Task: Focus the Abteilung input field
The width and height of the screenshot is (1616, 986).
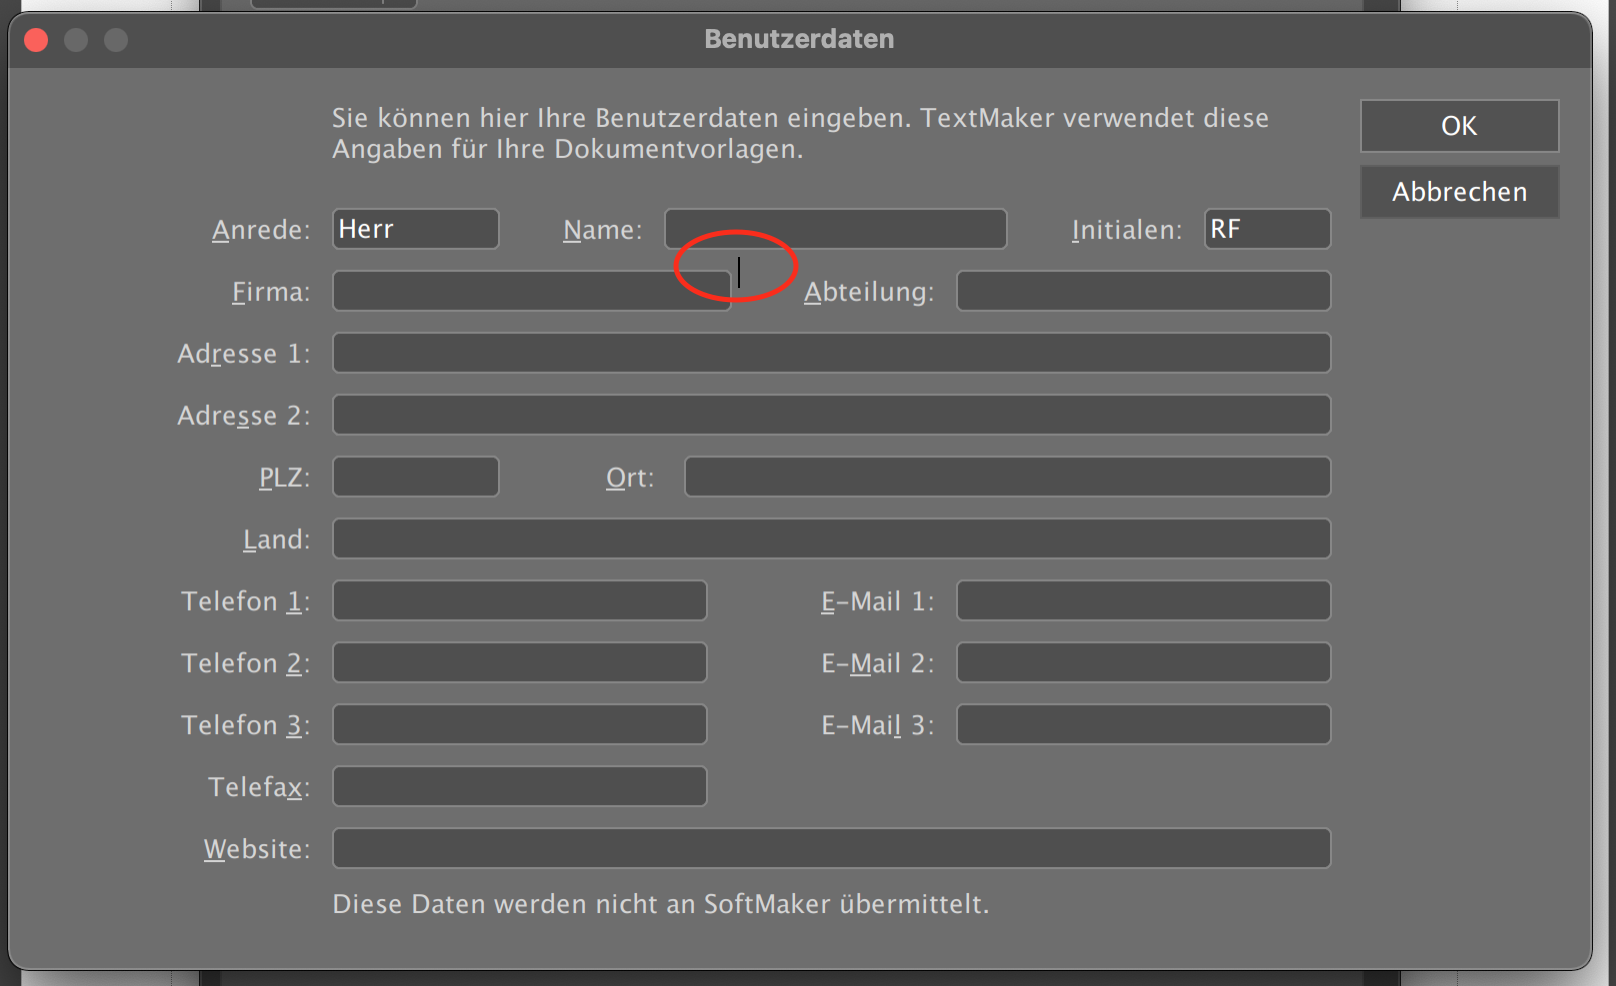Action: point(1144,291)
